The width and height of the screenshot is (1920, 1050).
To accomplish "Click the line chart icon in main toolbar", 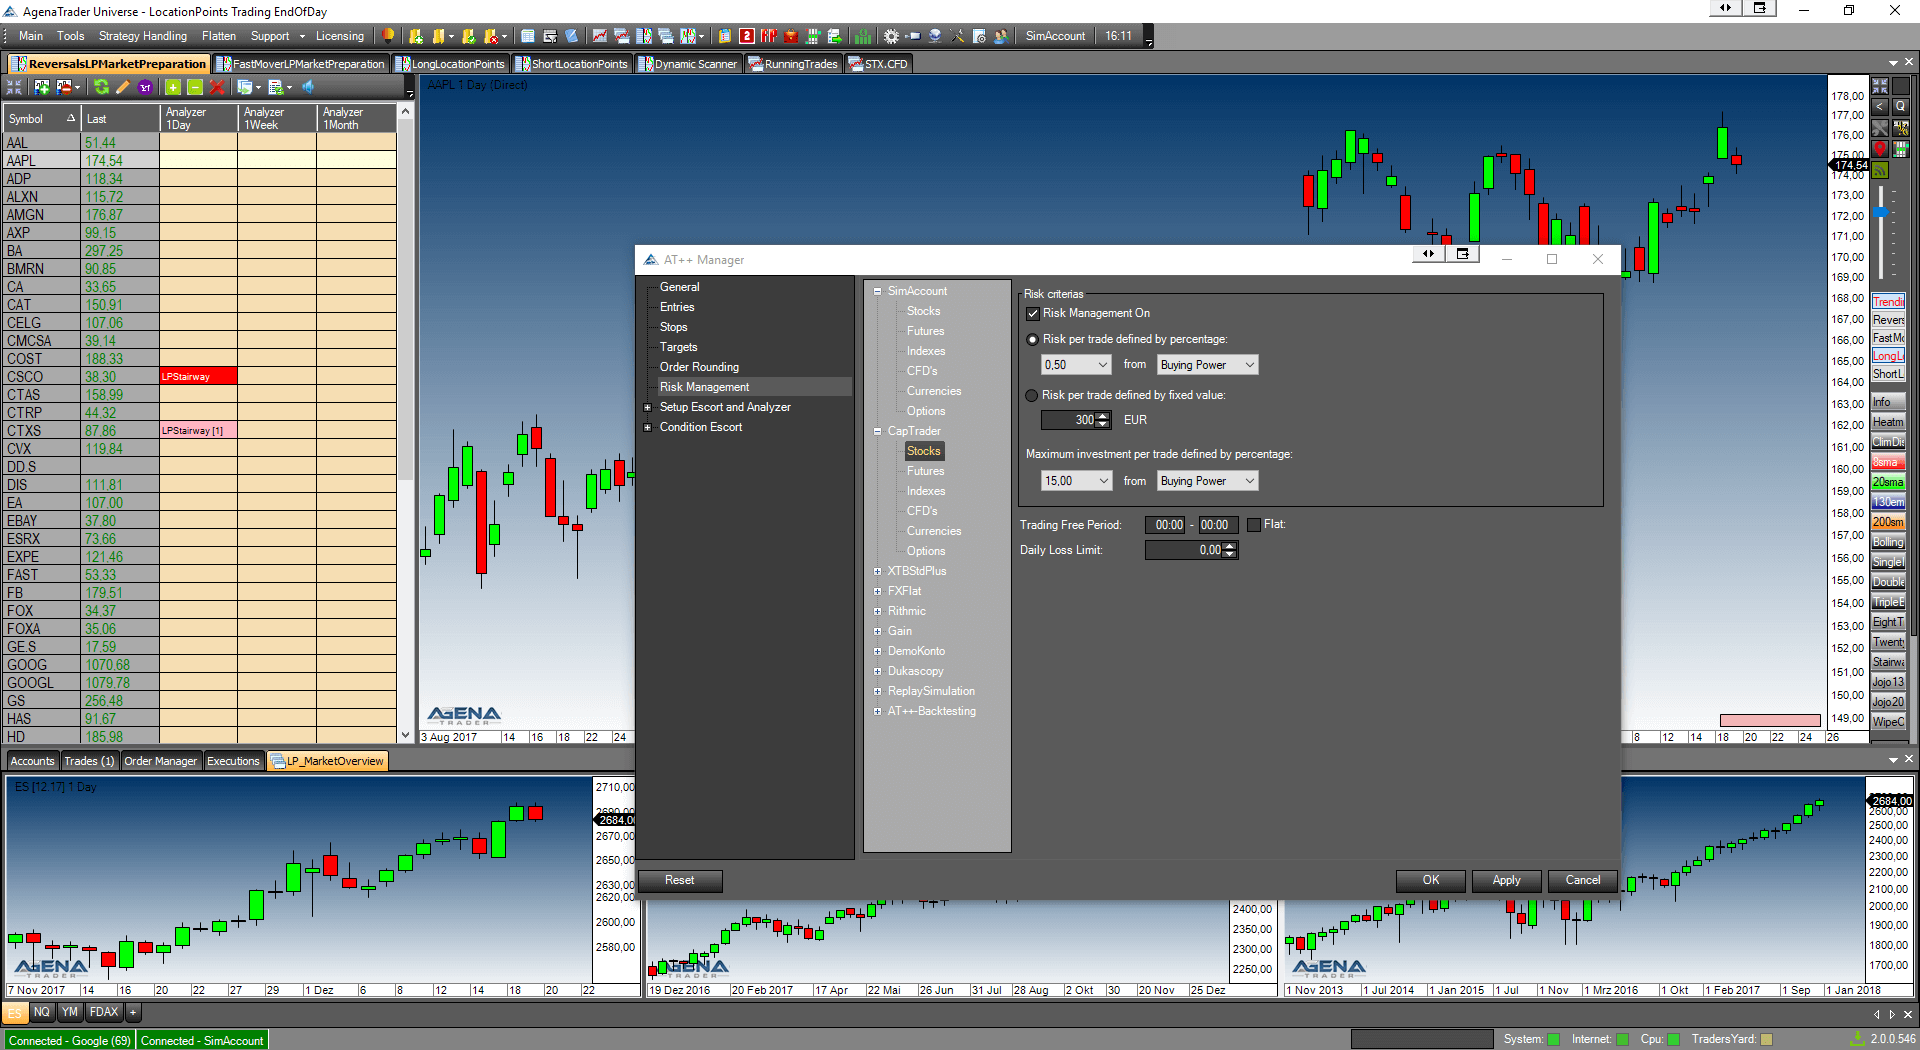I will 599,36.
